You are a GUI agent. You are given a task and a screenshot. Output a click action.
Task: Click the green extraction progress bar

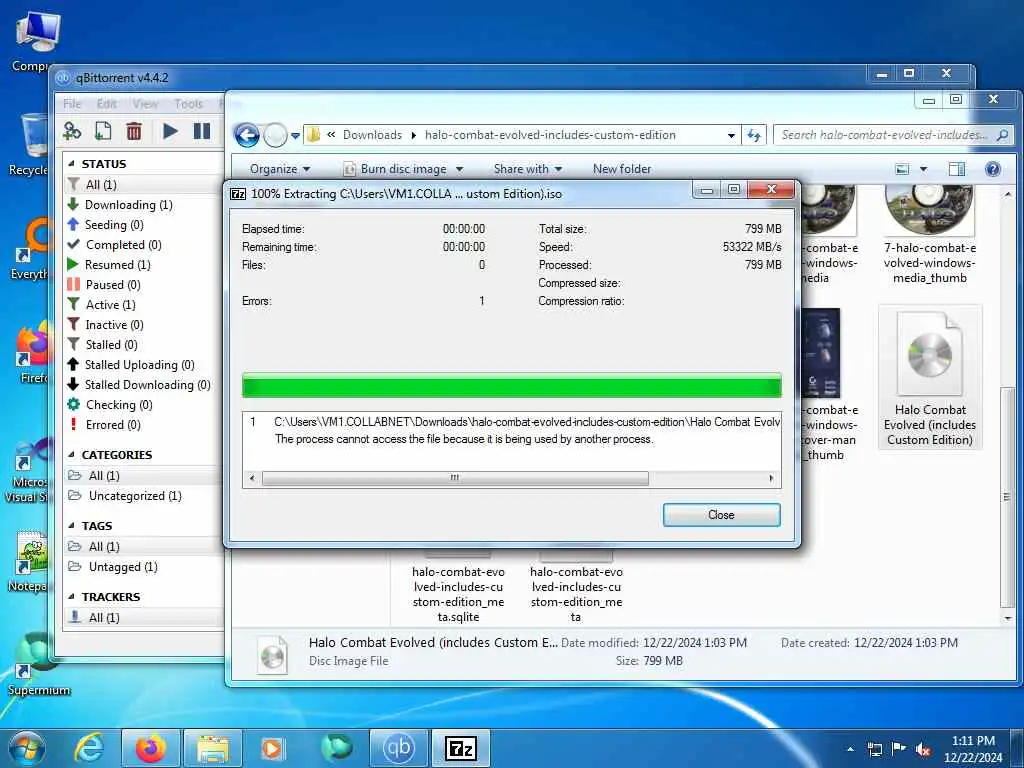click(x=511, y=385)
